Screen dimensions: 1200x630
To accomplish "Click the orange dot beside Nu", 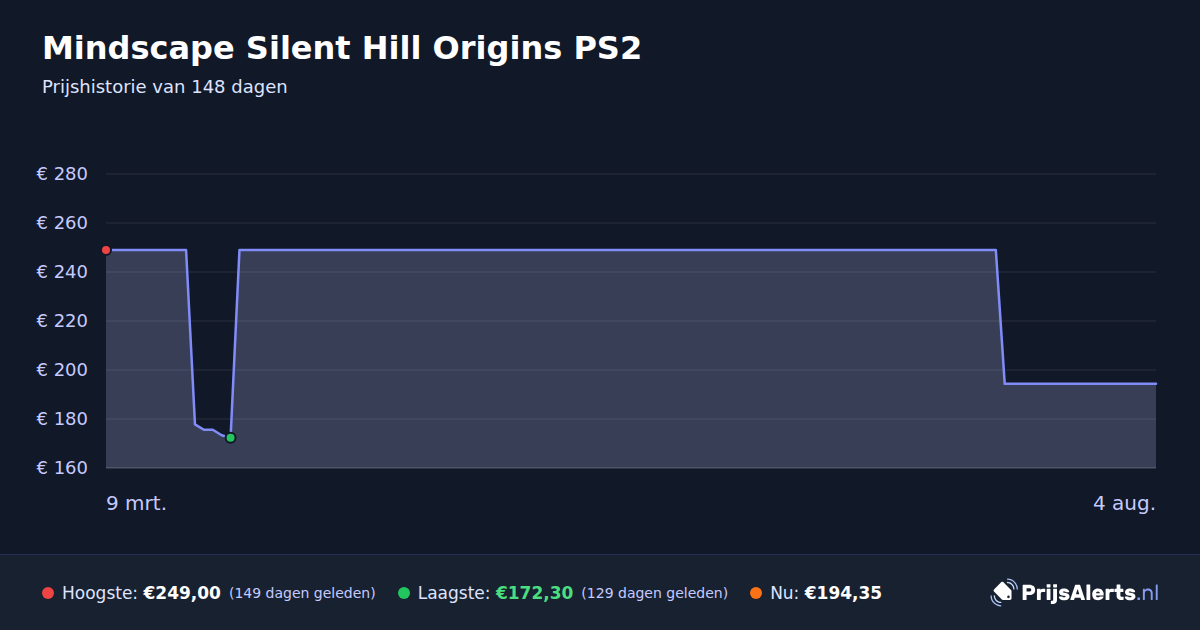I will pos(756,593).
